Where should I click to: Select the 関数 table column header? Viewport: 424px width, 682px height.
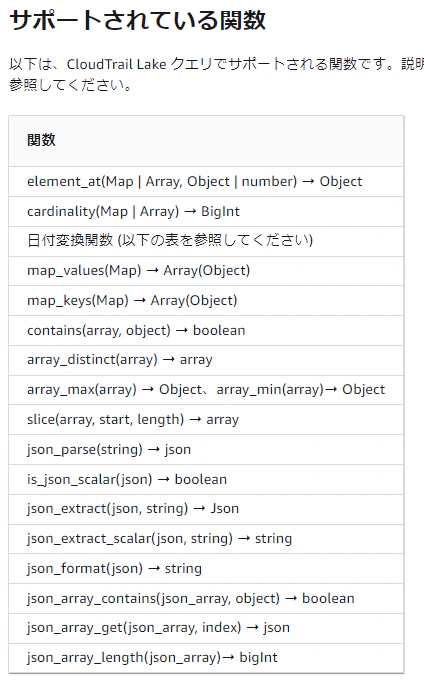[41, 140]
